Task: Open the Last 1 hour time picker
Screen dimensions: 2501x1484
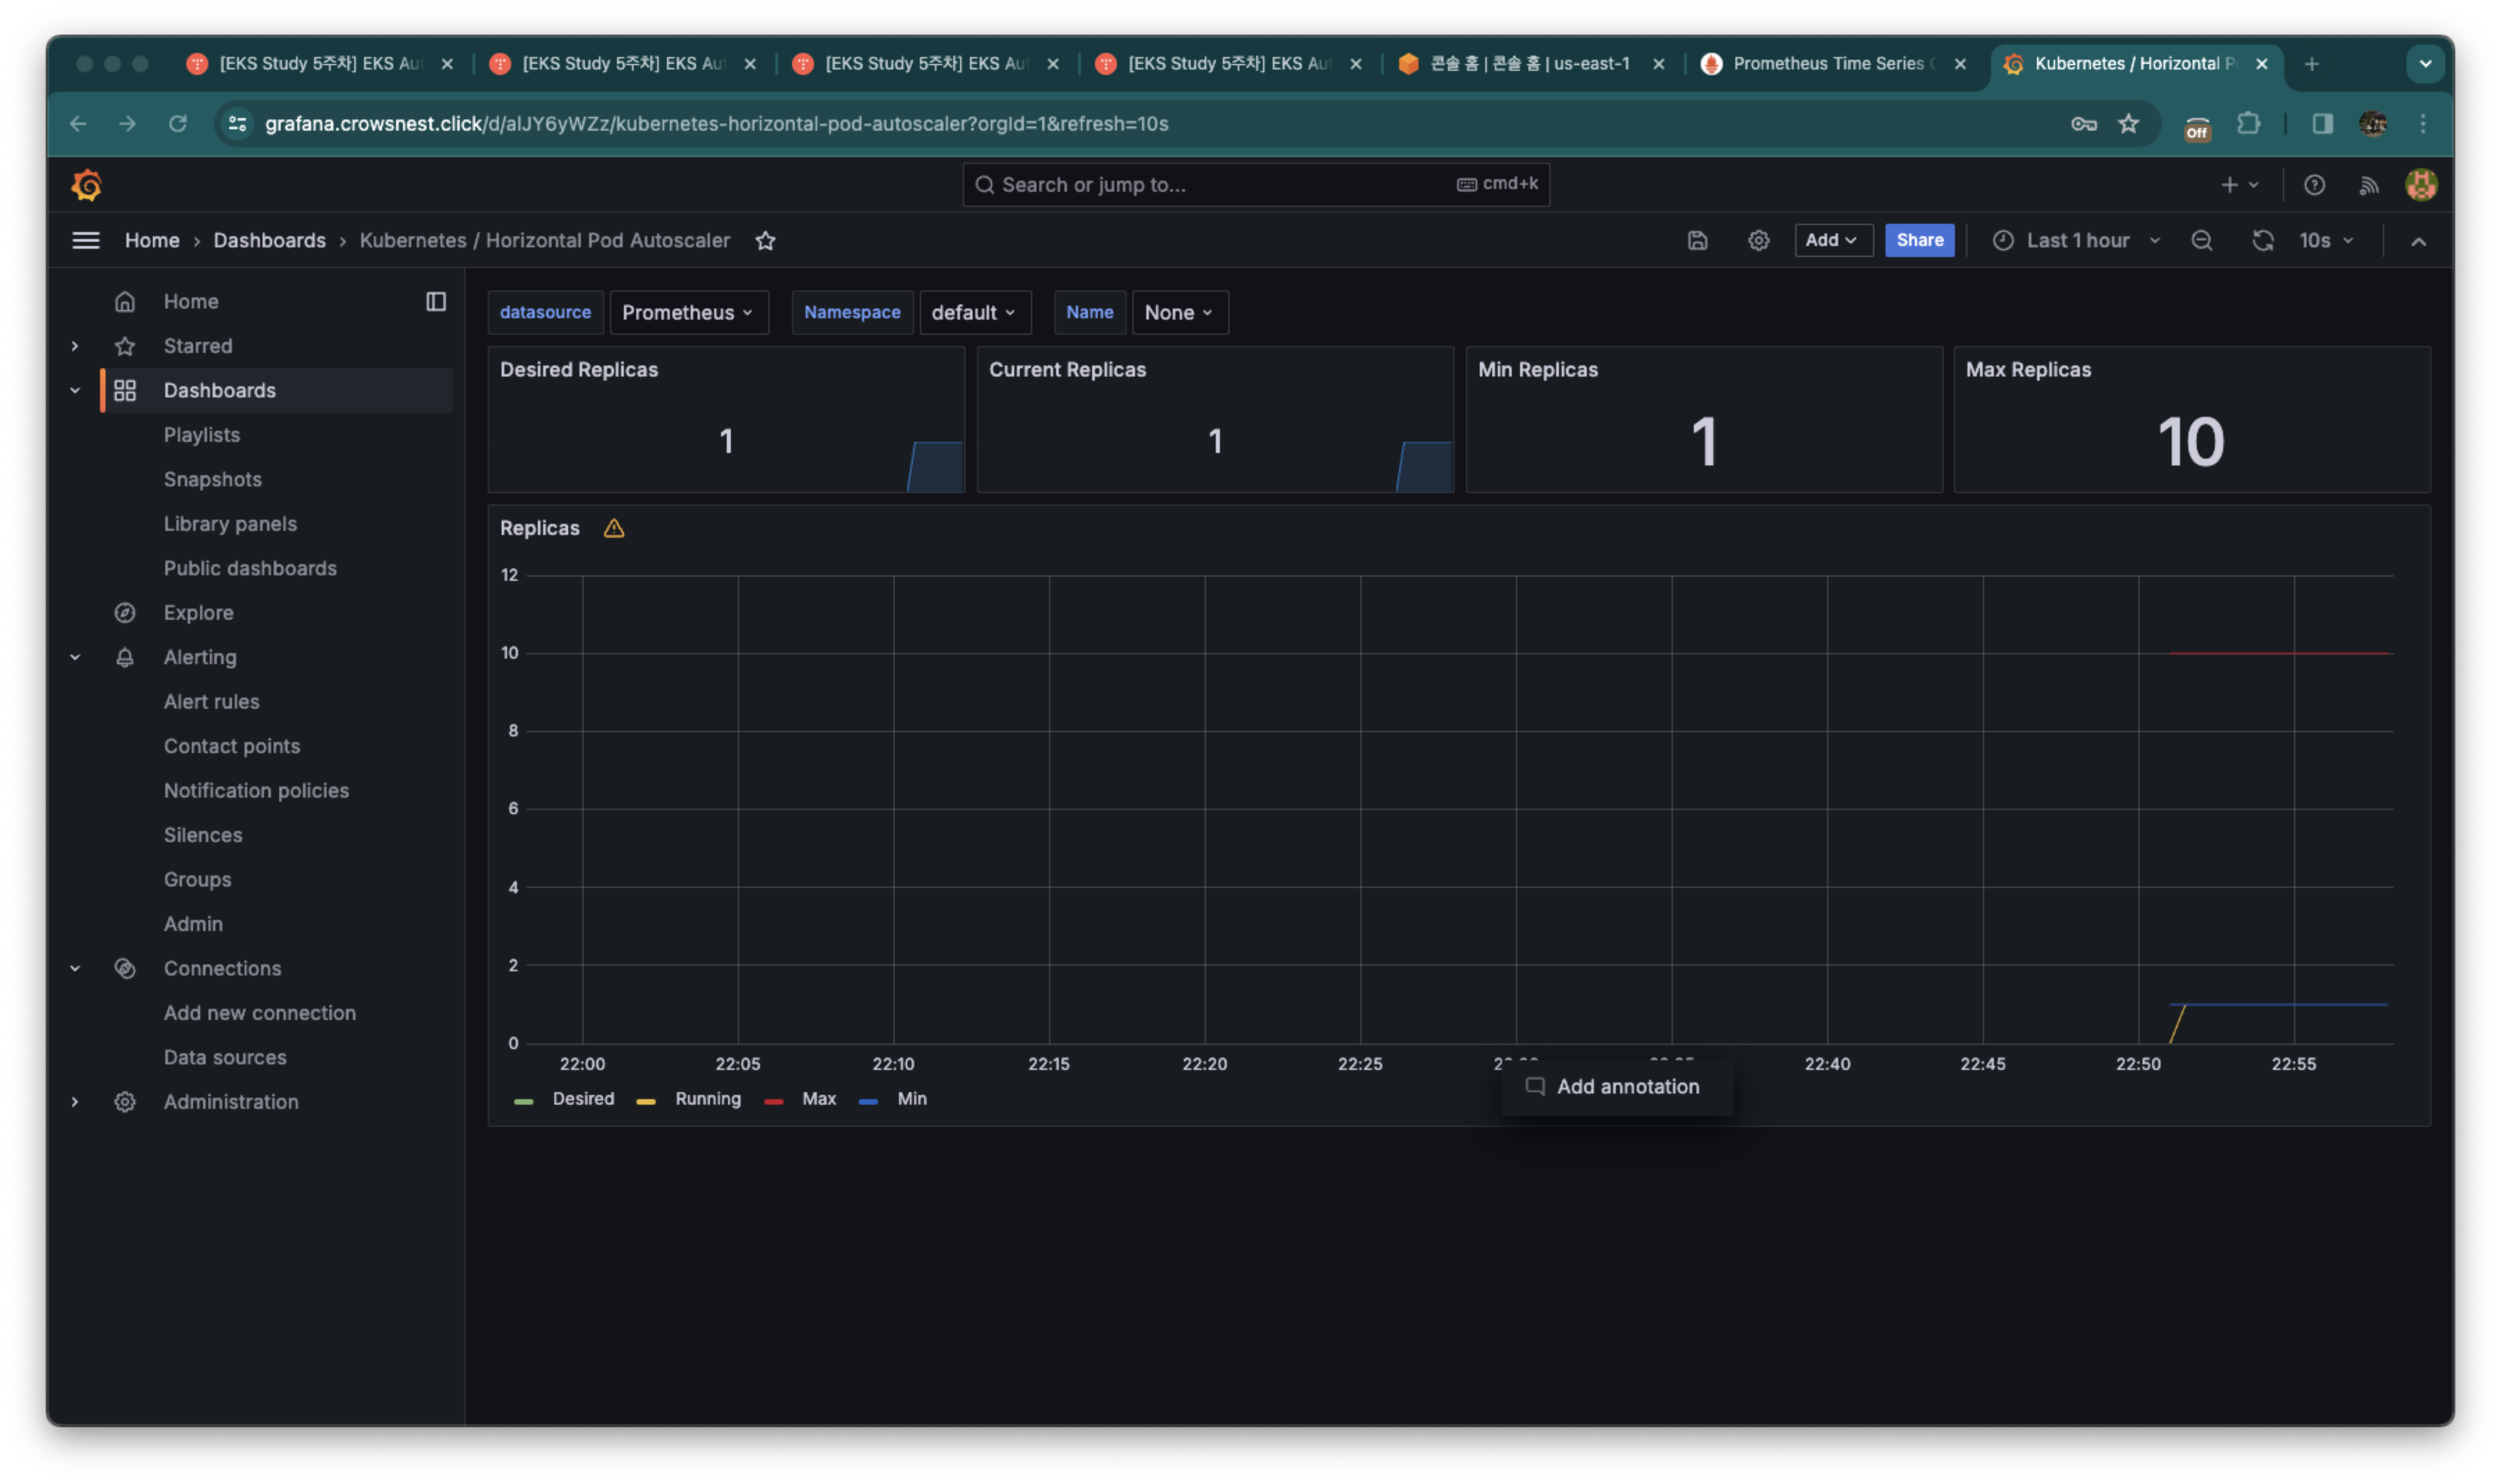Action: pyautogui.click(x=2077, y=240)
